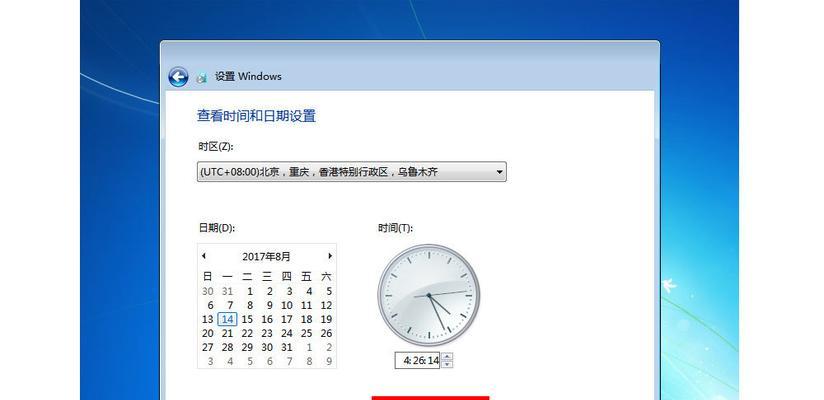Image resolution: width=824 pixels, height=400 pixels.
Task: Select August 6 in the calendar
Action: pos(210,305)
